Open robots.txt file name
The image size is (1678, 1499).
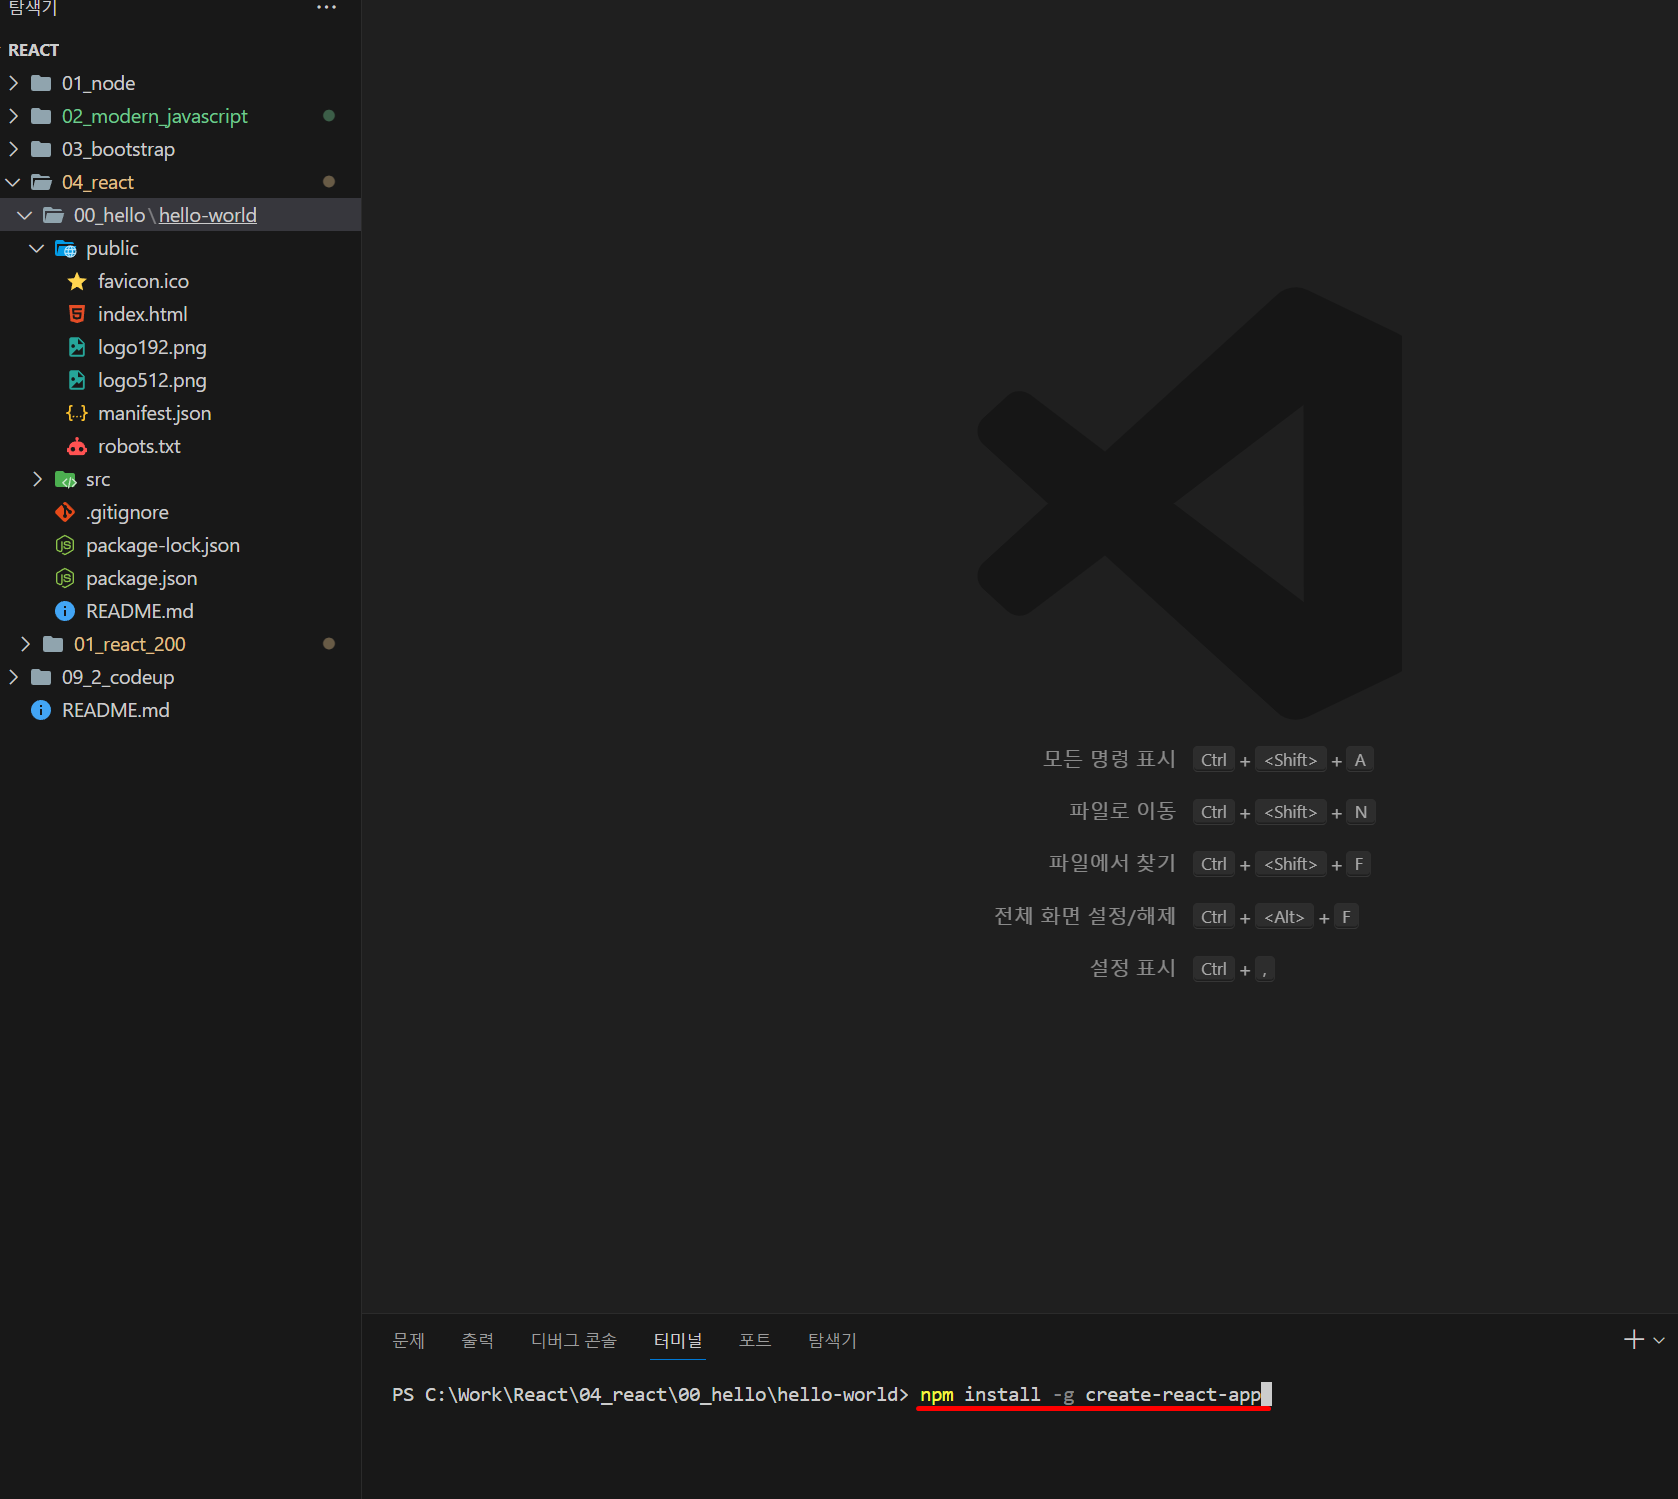pyautogui.click(x=139, y=446)
